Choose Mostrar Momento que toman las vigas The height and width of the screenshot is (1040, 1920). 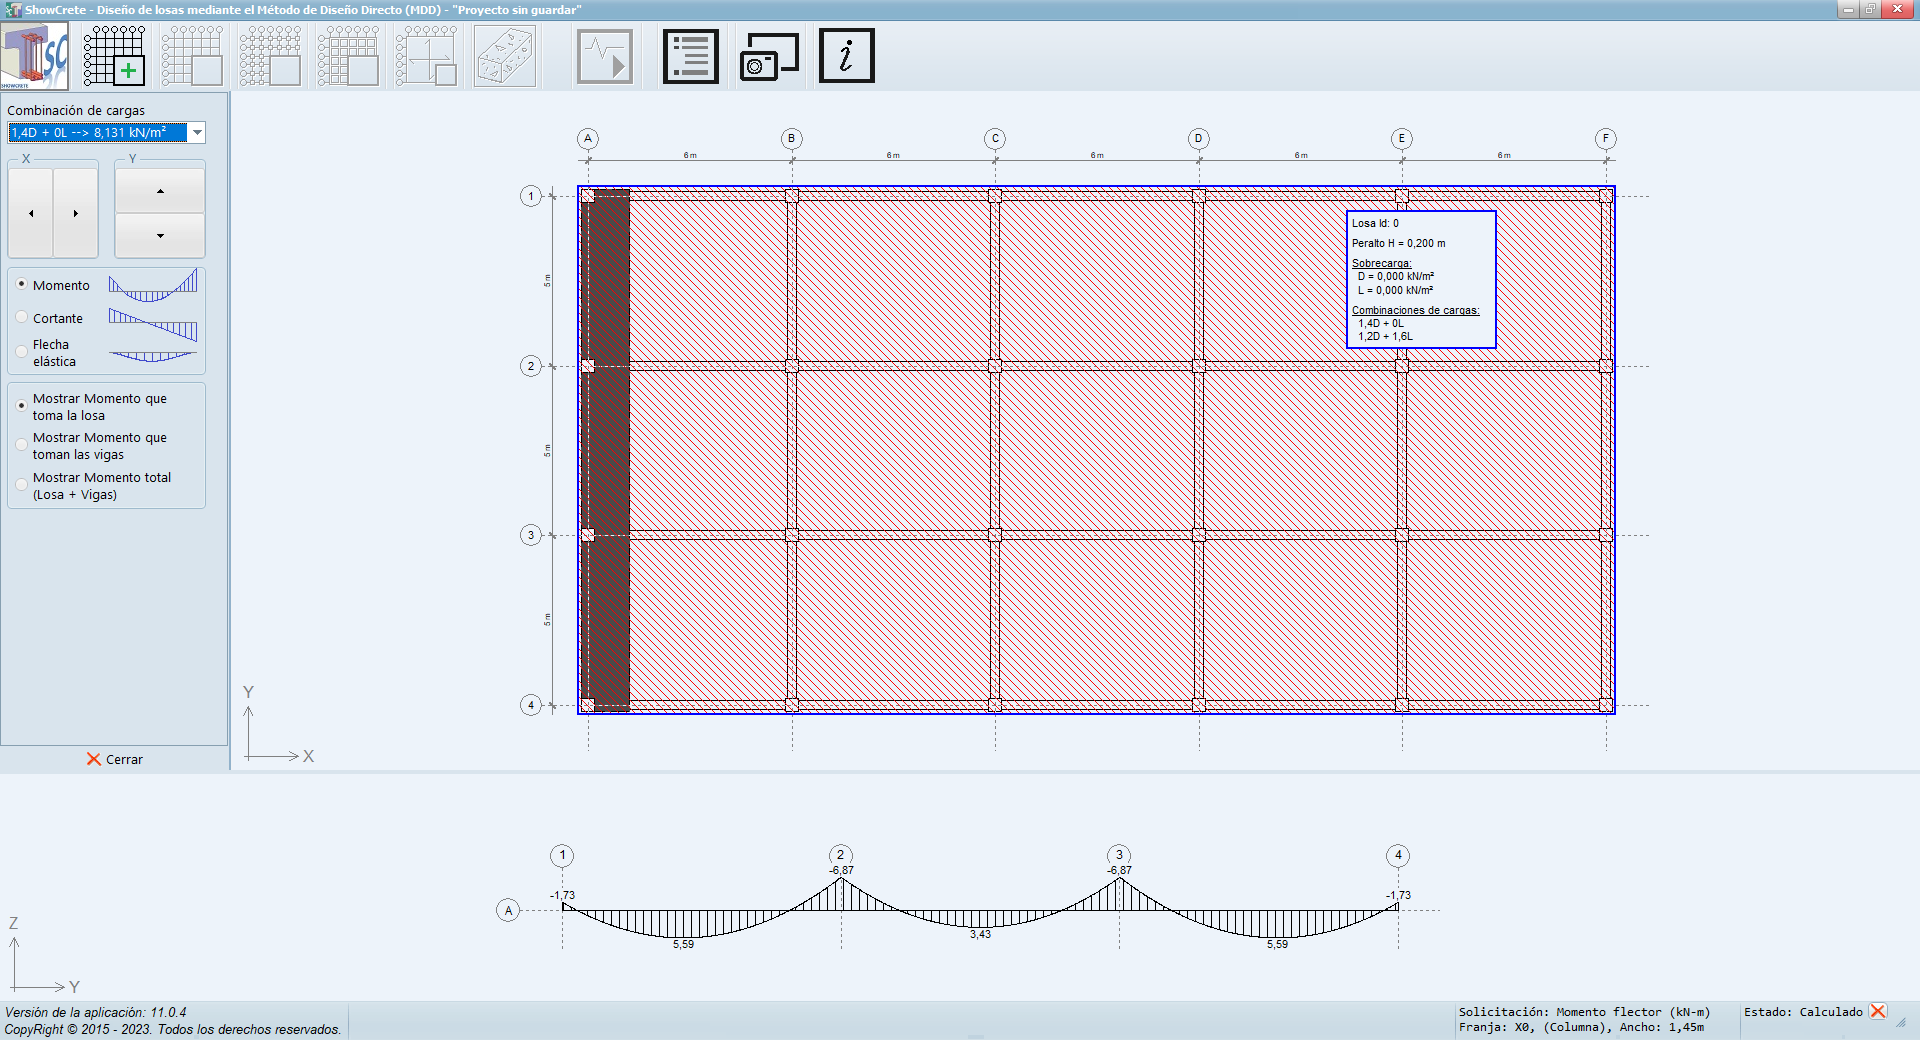(22, 445)
